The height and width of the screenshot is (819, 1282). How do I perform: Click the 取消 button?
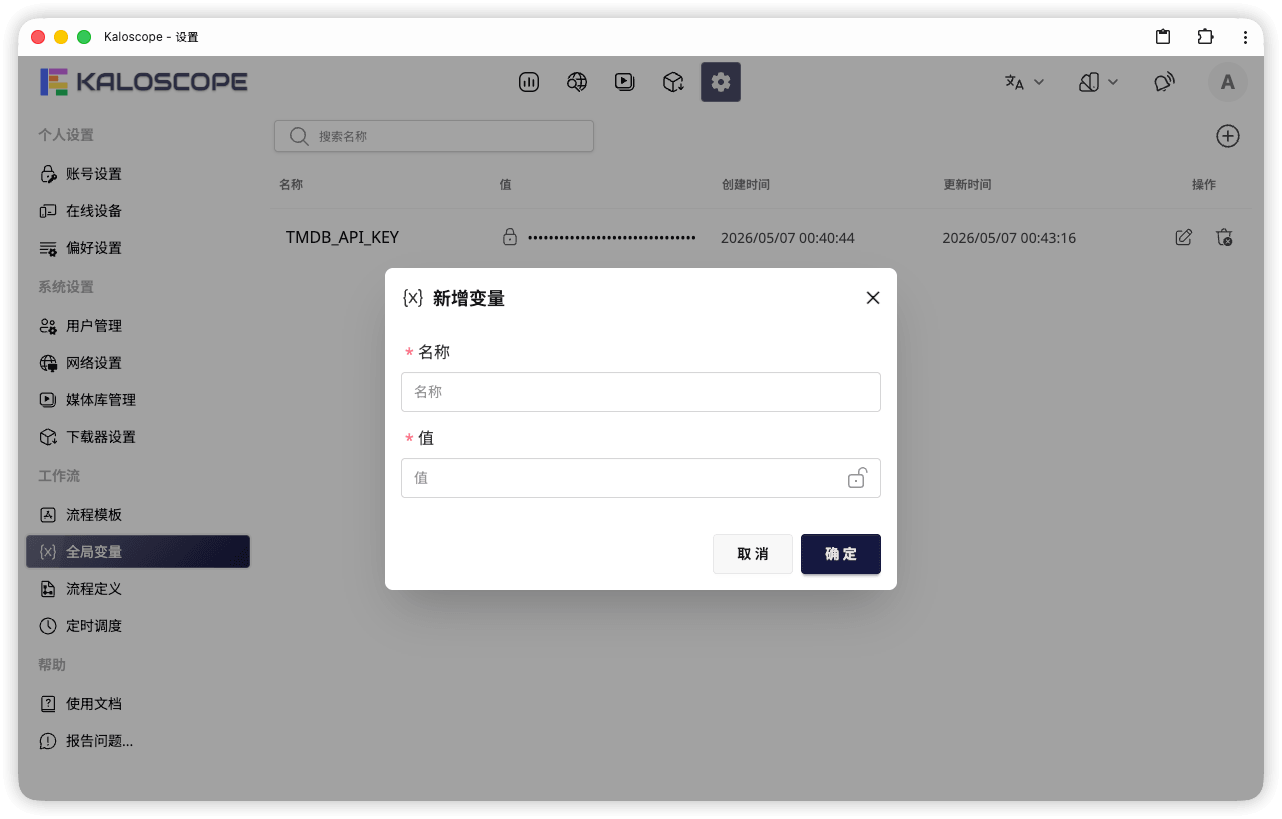[x=753, y=554]
